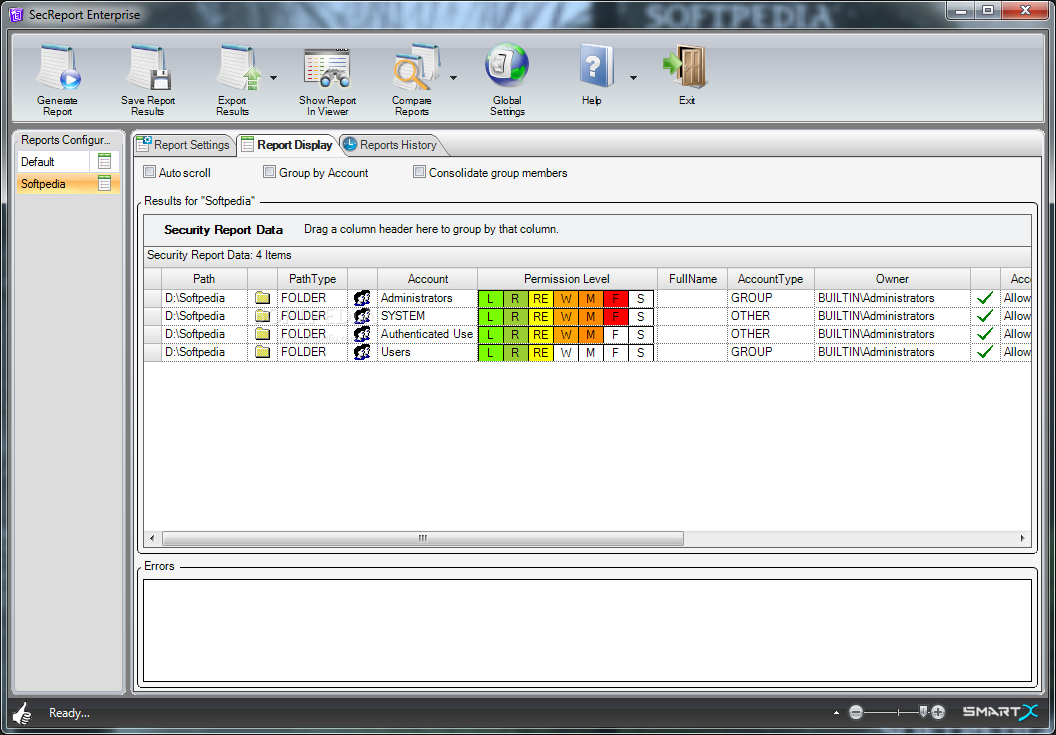Viewport: 1056px width, 735px height.
Task: Click red F permission in Administrators row
Action: tap(616, 298)
